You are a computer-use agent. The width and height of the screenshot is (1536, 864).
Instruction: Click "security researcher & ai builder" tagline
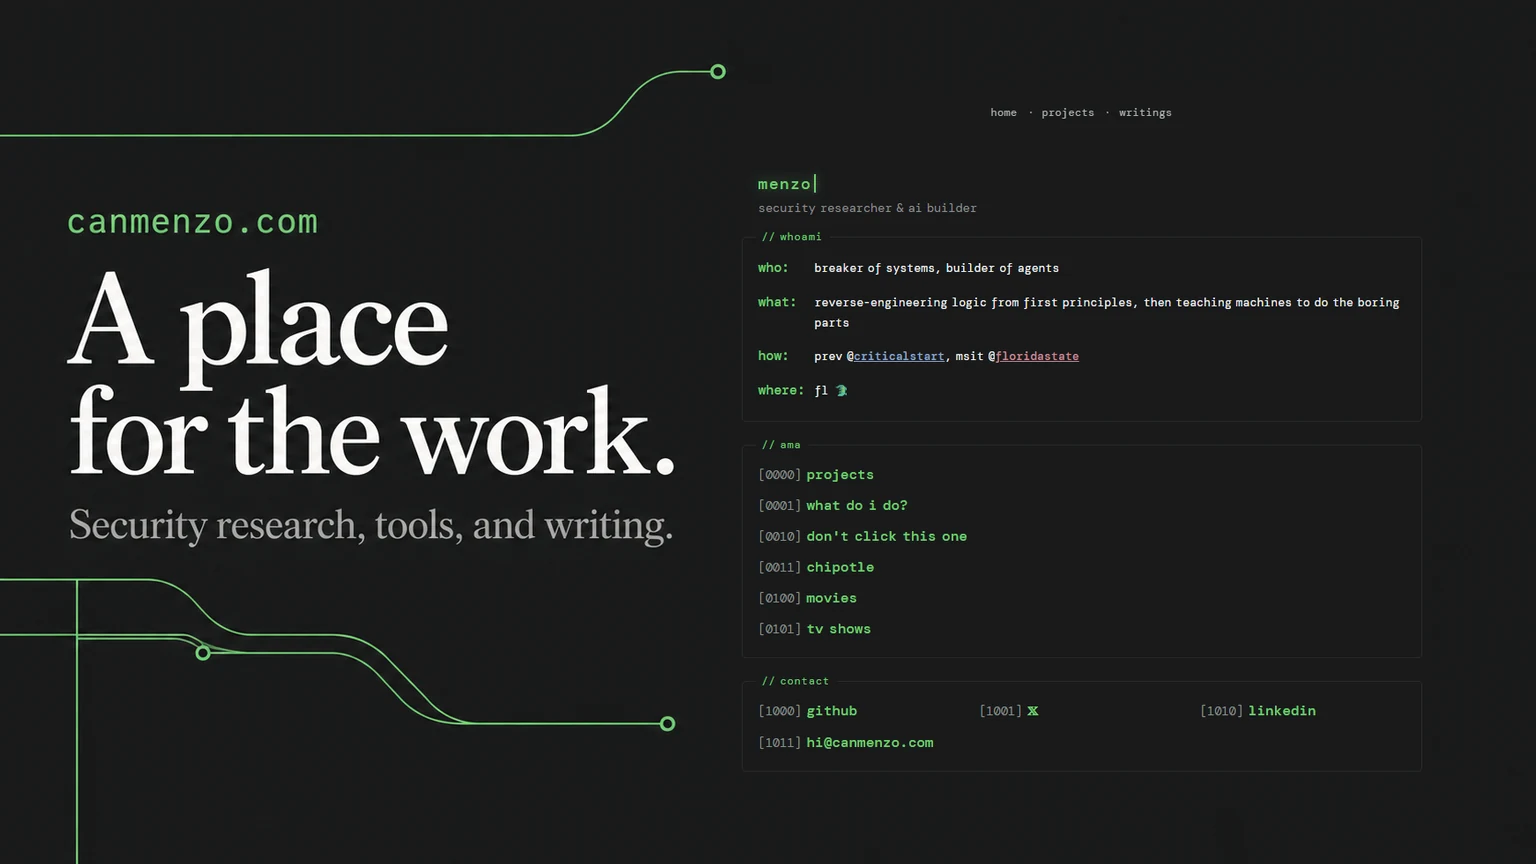[x=867, y=208]
